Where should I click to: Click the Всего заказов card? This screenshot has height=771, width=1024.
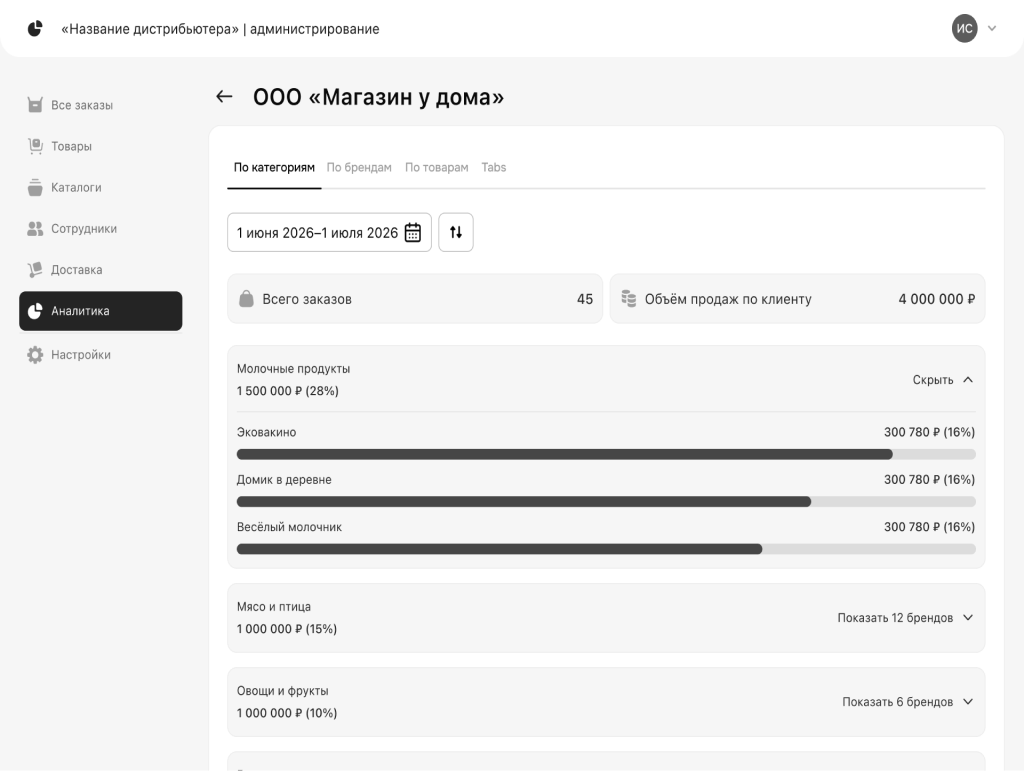(x=415, y=298)
